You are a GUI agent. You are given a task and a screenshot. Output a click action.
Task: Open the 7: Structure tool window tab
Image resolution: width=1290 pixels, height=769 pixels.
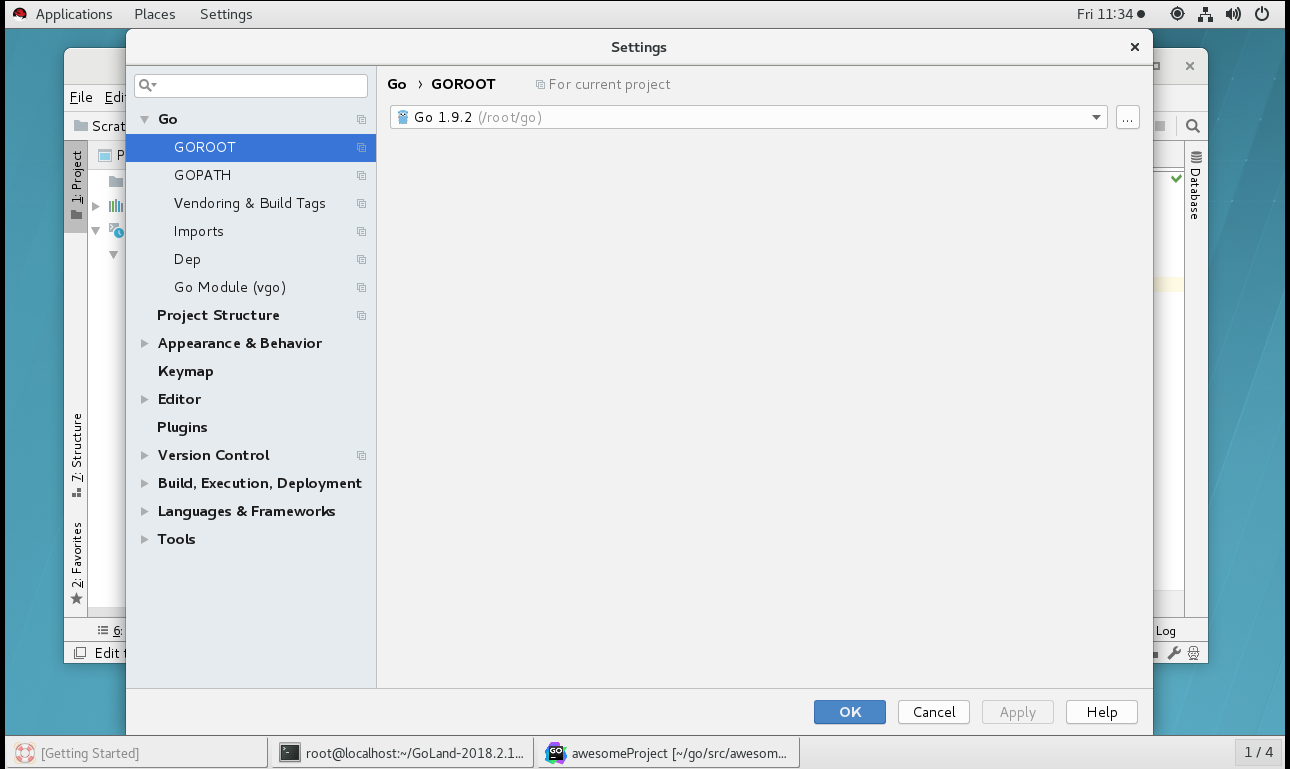click(77, 455)
